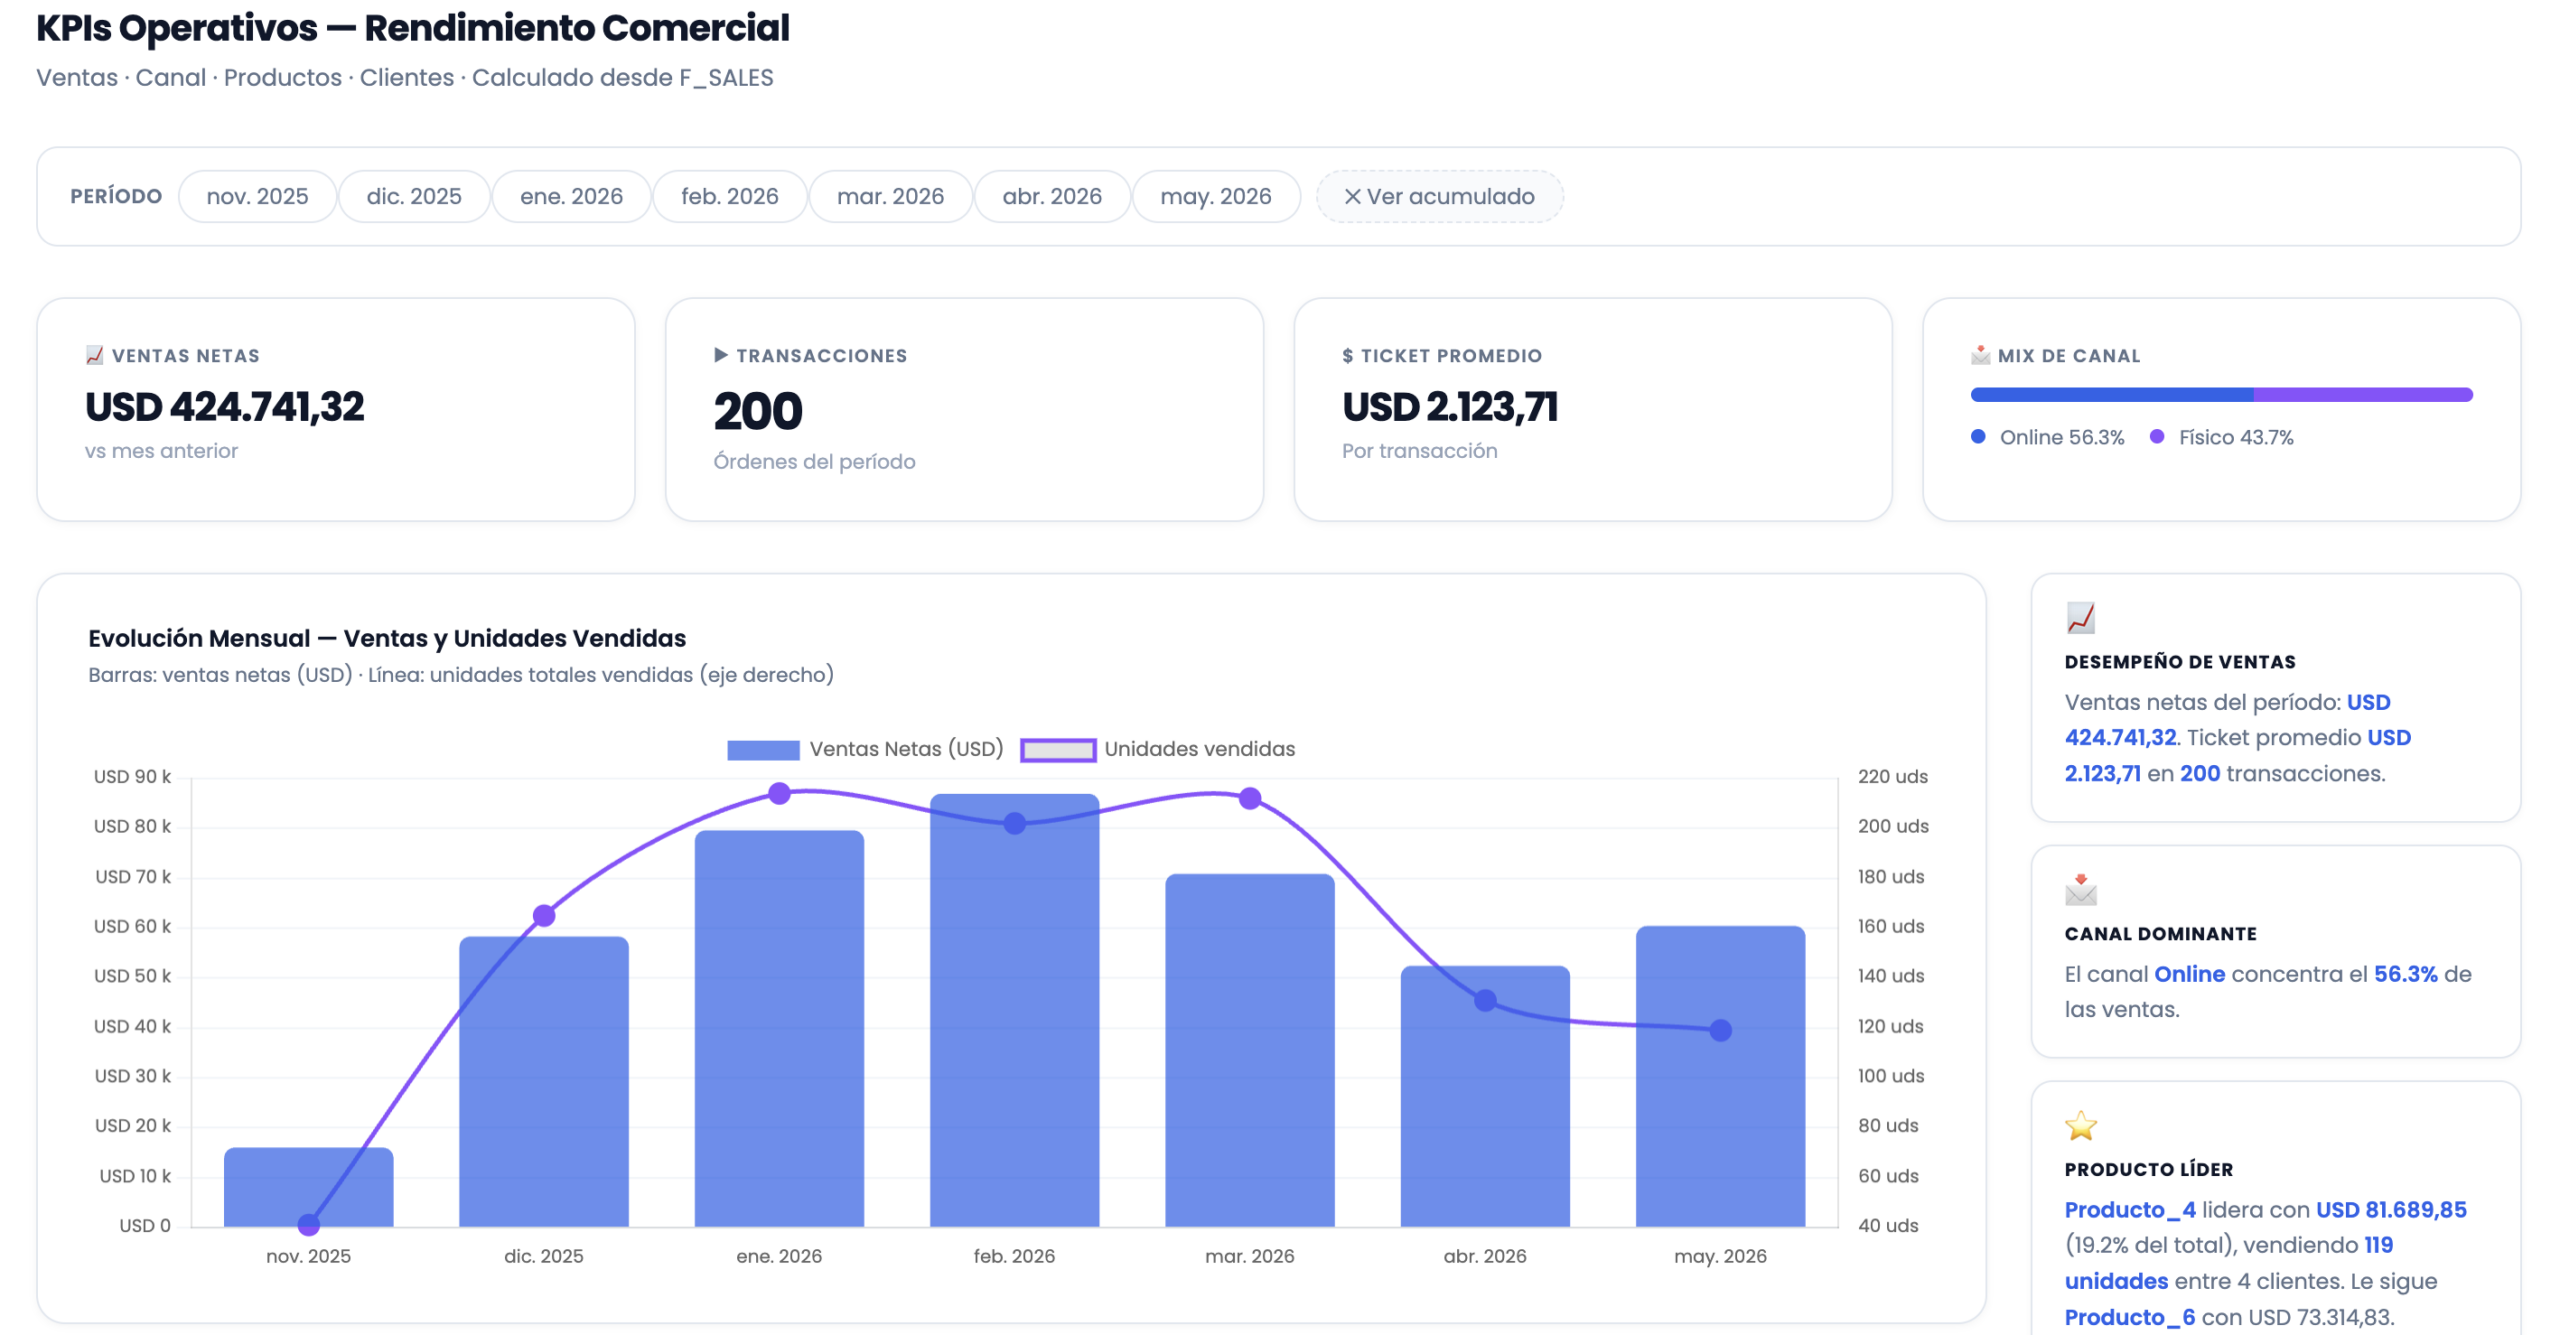This screenshot has height=1335, width=2560.
Task: Click the Producto_6 highlighted link
Action: 2130,1317
